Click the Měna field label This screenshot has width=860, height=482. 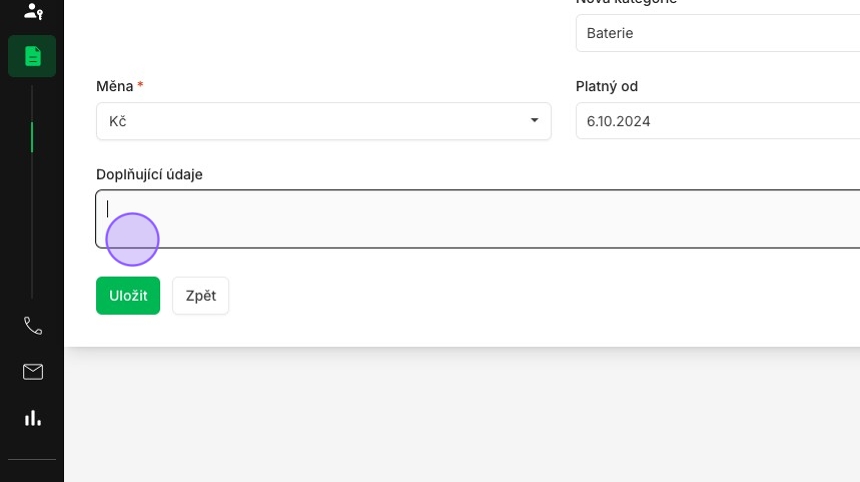point(115,86)
